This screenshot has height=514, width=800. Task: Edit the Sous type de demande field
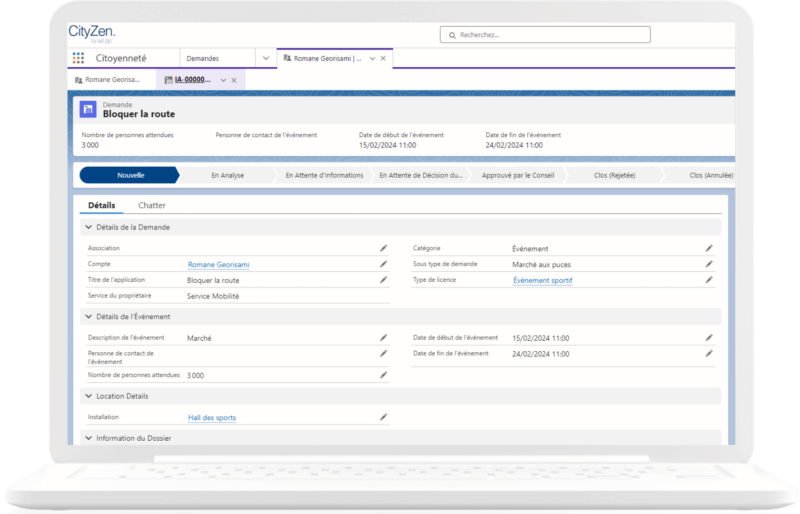(709, 264)
